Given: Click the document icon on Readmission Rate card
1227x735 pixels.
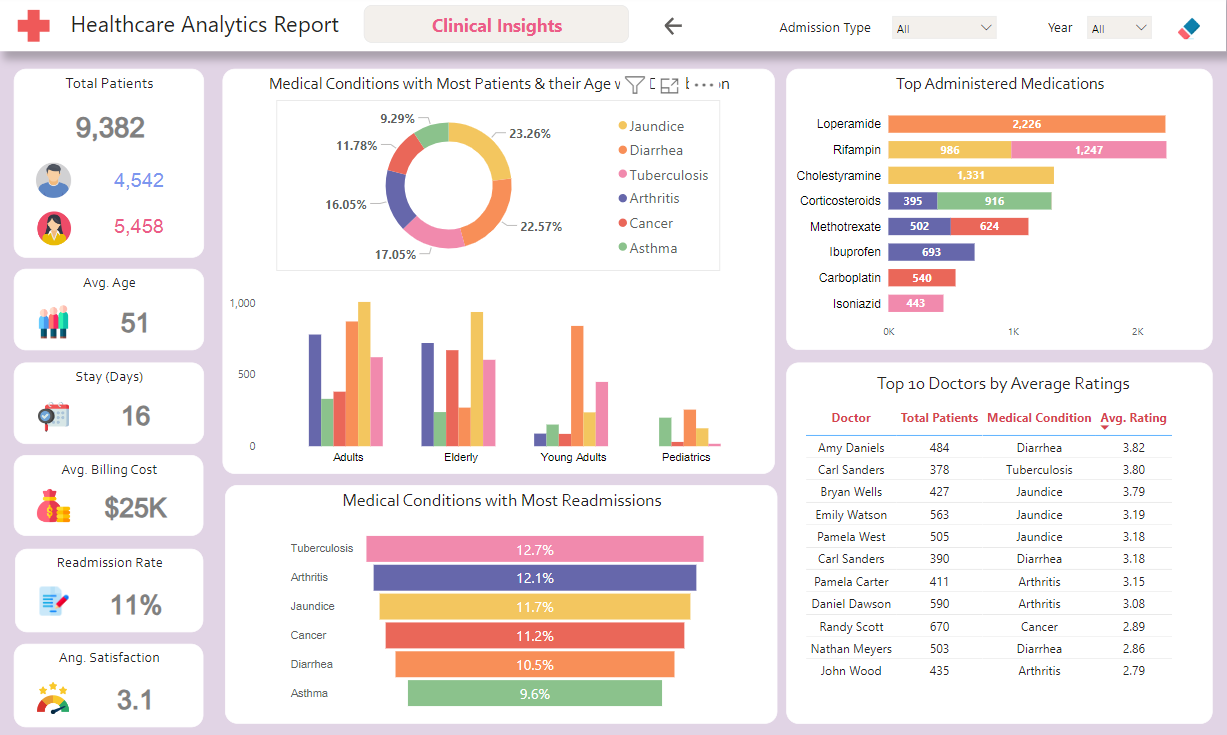Looking at the screenshot, I should click(52, 601).
